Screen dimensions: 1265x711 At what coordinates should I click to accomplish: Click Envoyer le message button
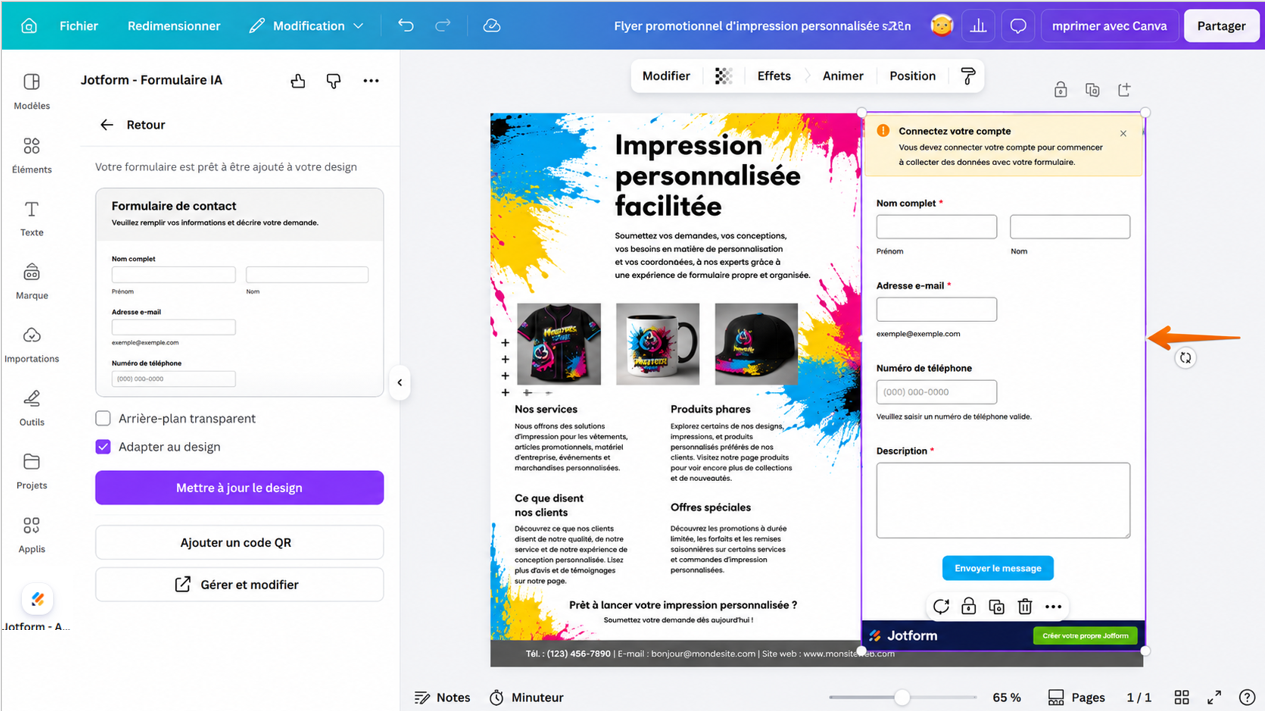[x=997, y=568]
